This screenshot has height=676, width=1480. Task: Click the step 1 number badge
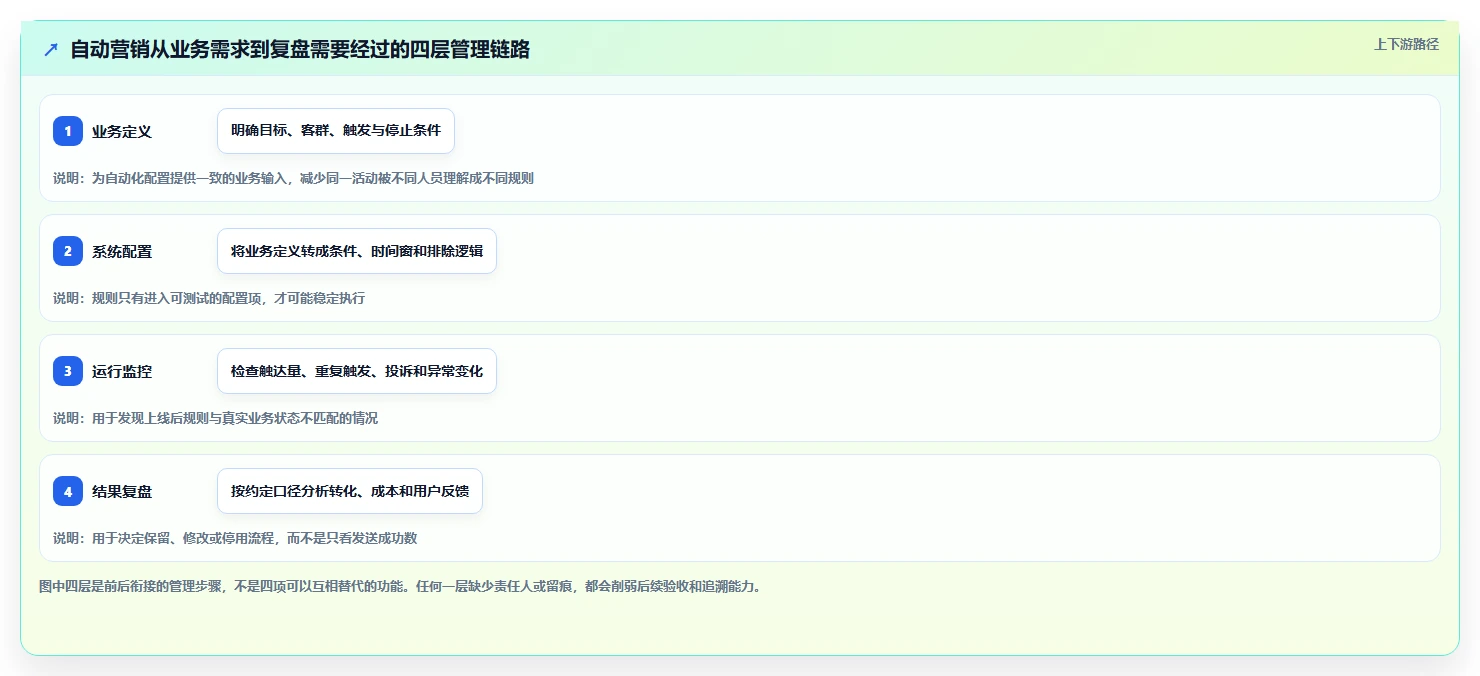[68, 131]
